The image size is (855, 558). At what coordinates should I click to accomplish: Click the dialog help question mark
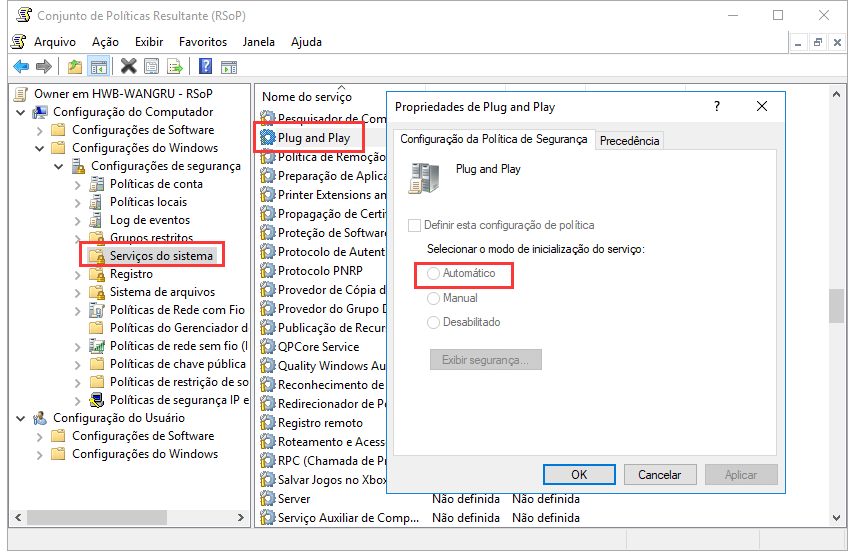[716, 106]
